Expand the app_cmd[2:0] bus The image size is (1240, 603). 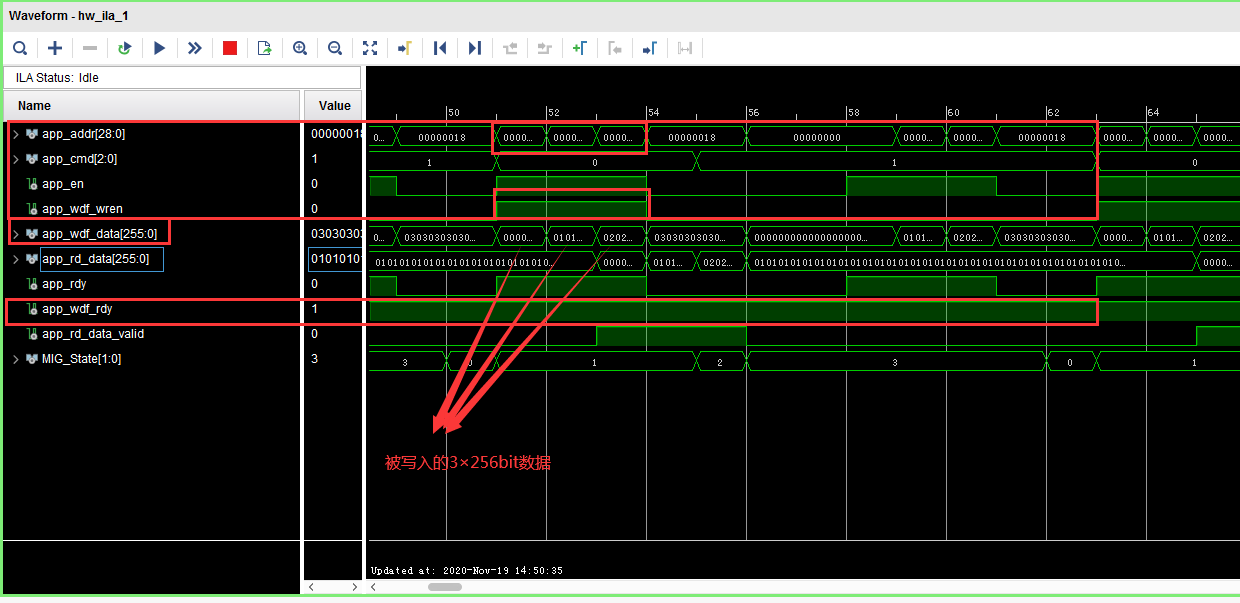click(x=15, y=159)
